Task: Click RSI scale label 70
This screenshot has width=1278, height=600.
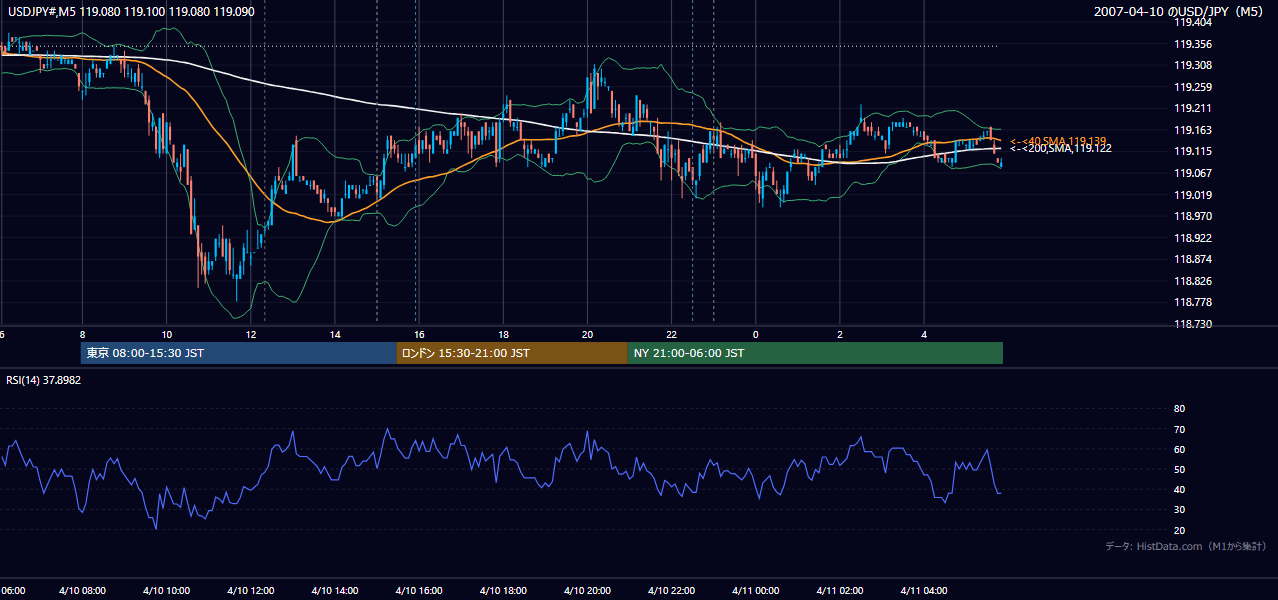Action: pyautogui.click(x=1179, y=429)
